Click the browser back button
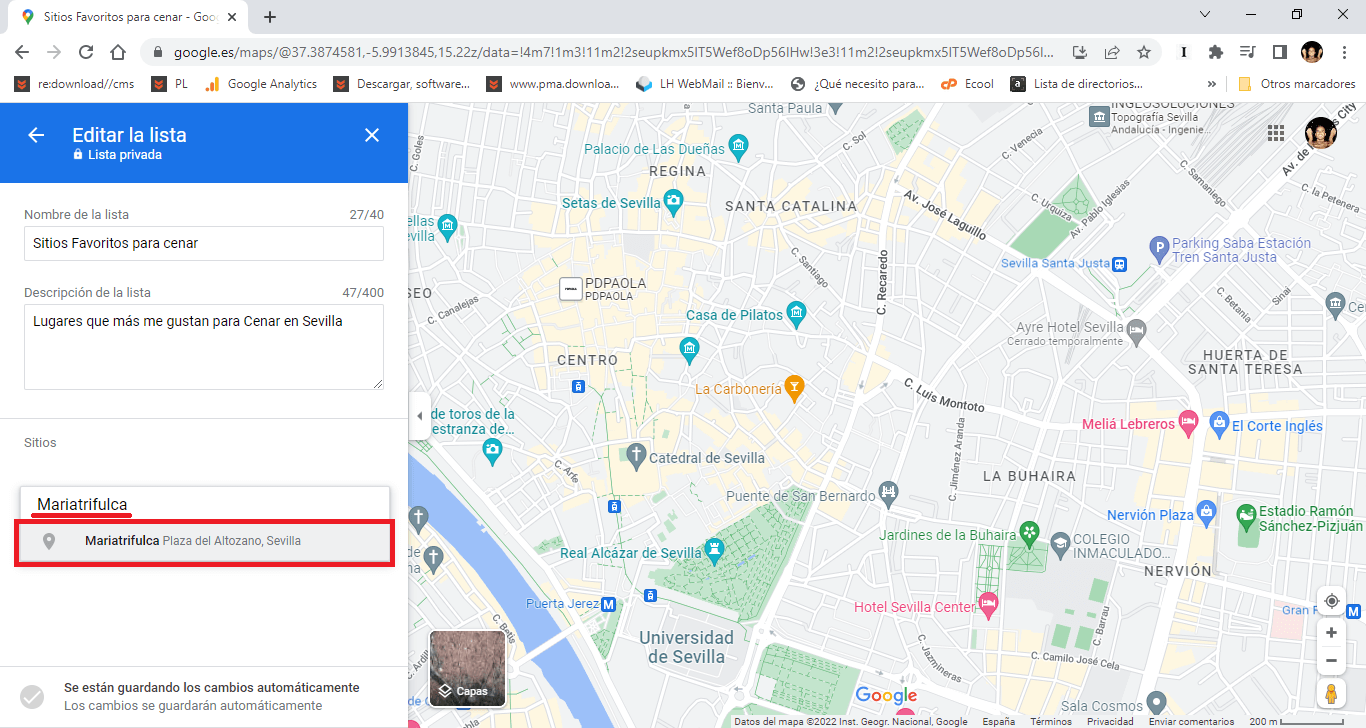The image size is (1366, 728). tap(22, 52)
